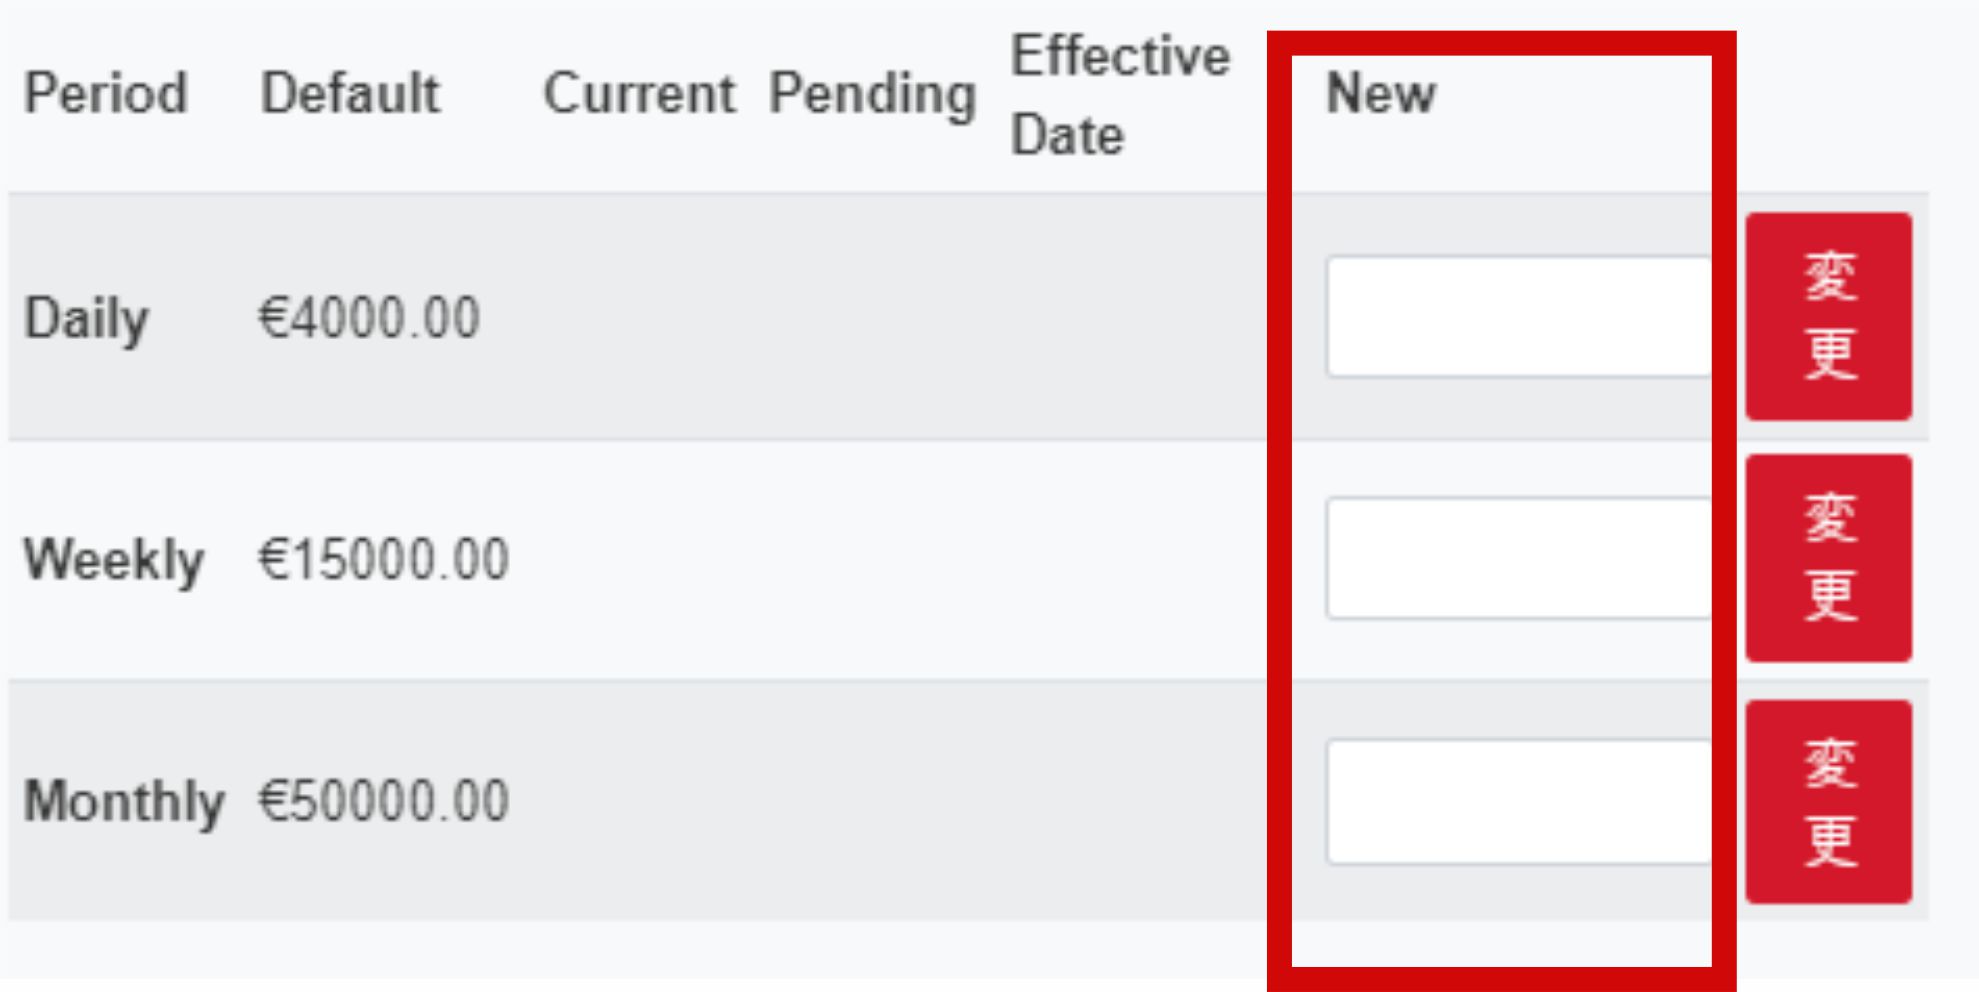Click the Period column header
The height and width of the screenshot is (992, 1979).
coord(106,94)
